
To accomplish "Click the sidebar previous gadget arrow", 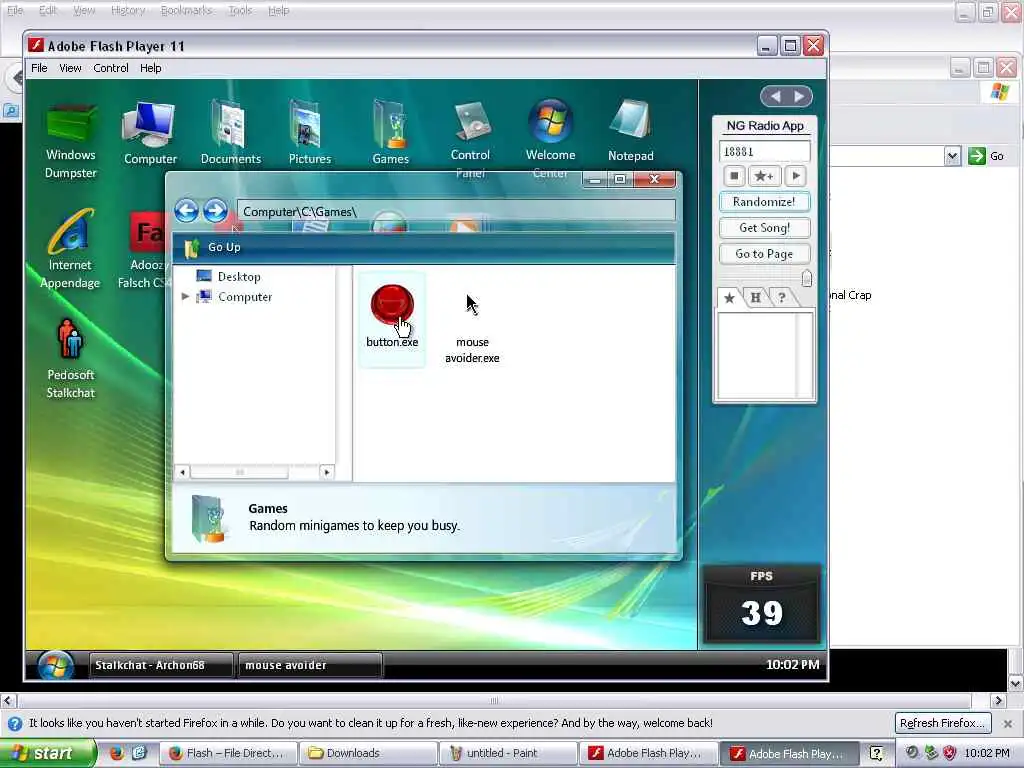I will tap(775, 97).
